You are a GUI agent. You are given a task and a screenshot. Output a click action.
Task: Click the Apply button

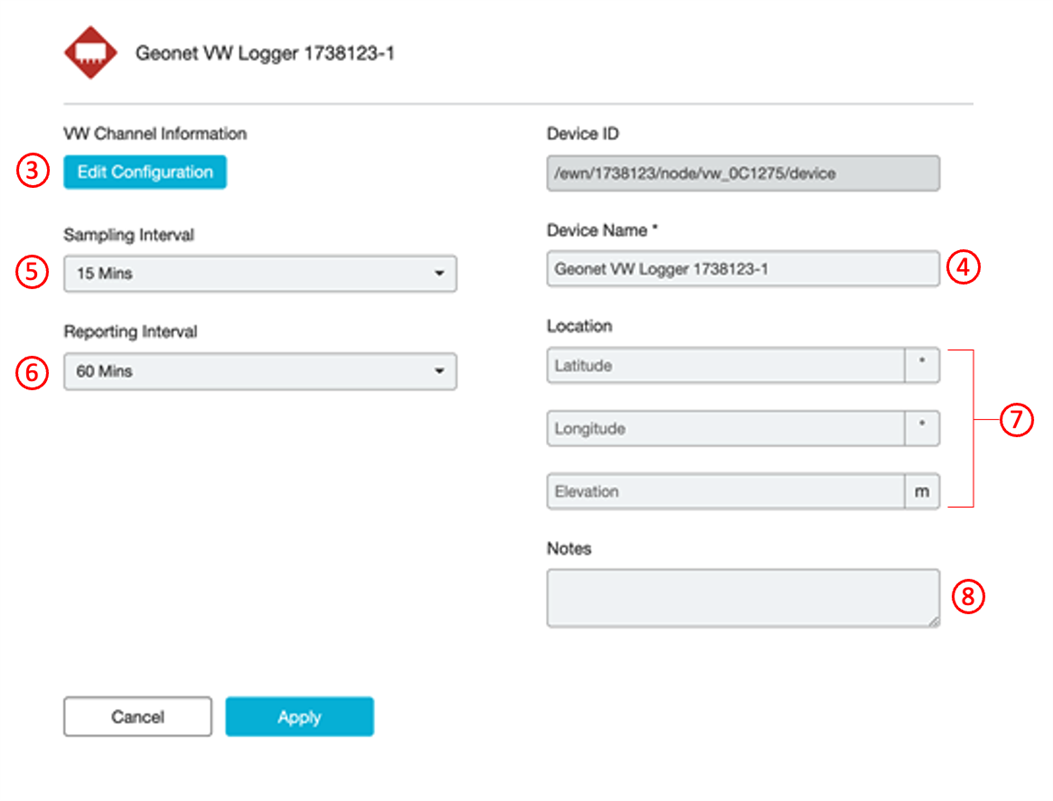coord(300,716)
